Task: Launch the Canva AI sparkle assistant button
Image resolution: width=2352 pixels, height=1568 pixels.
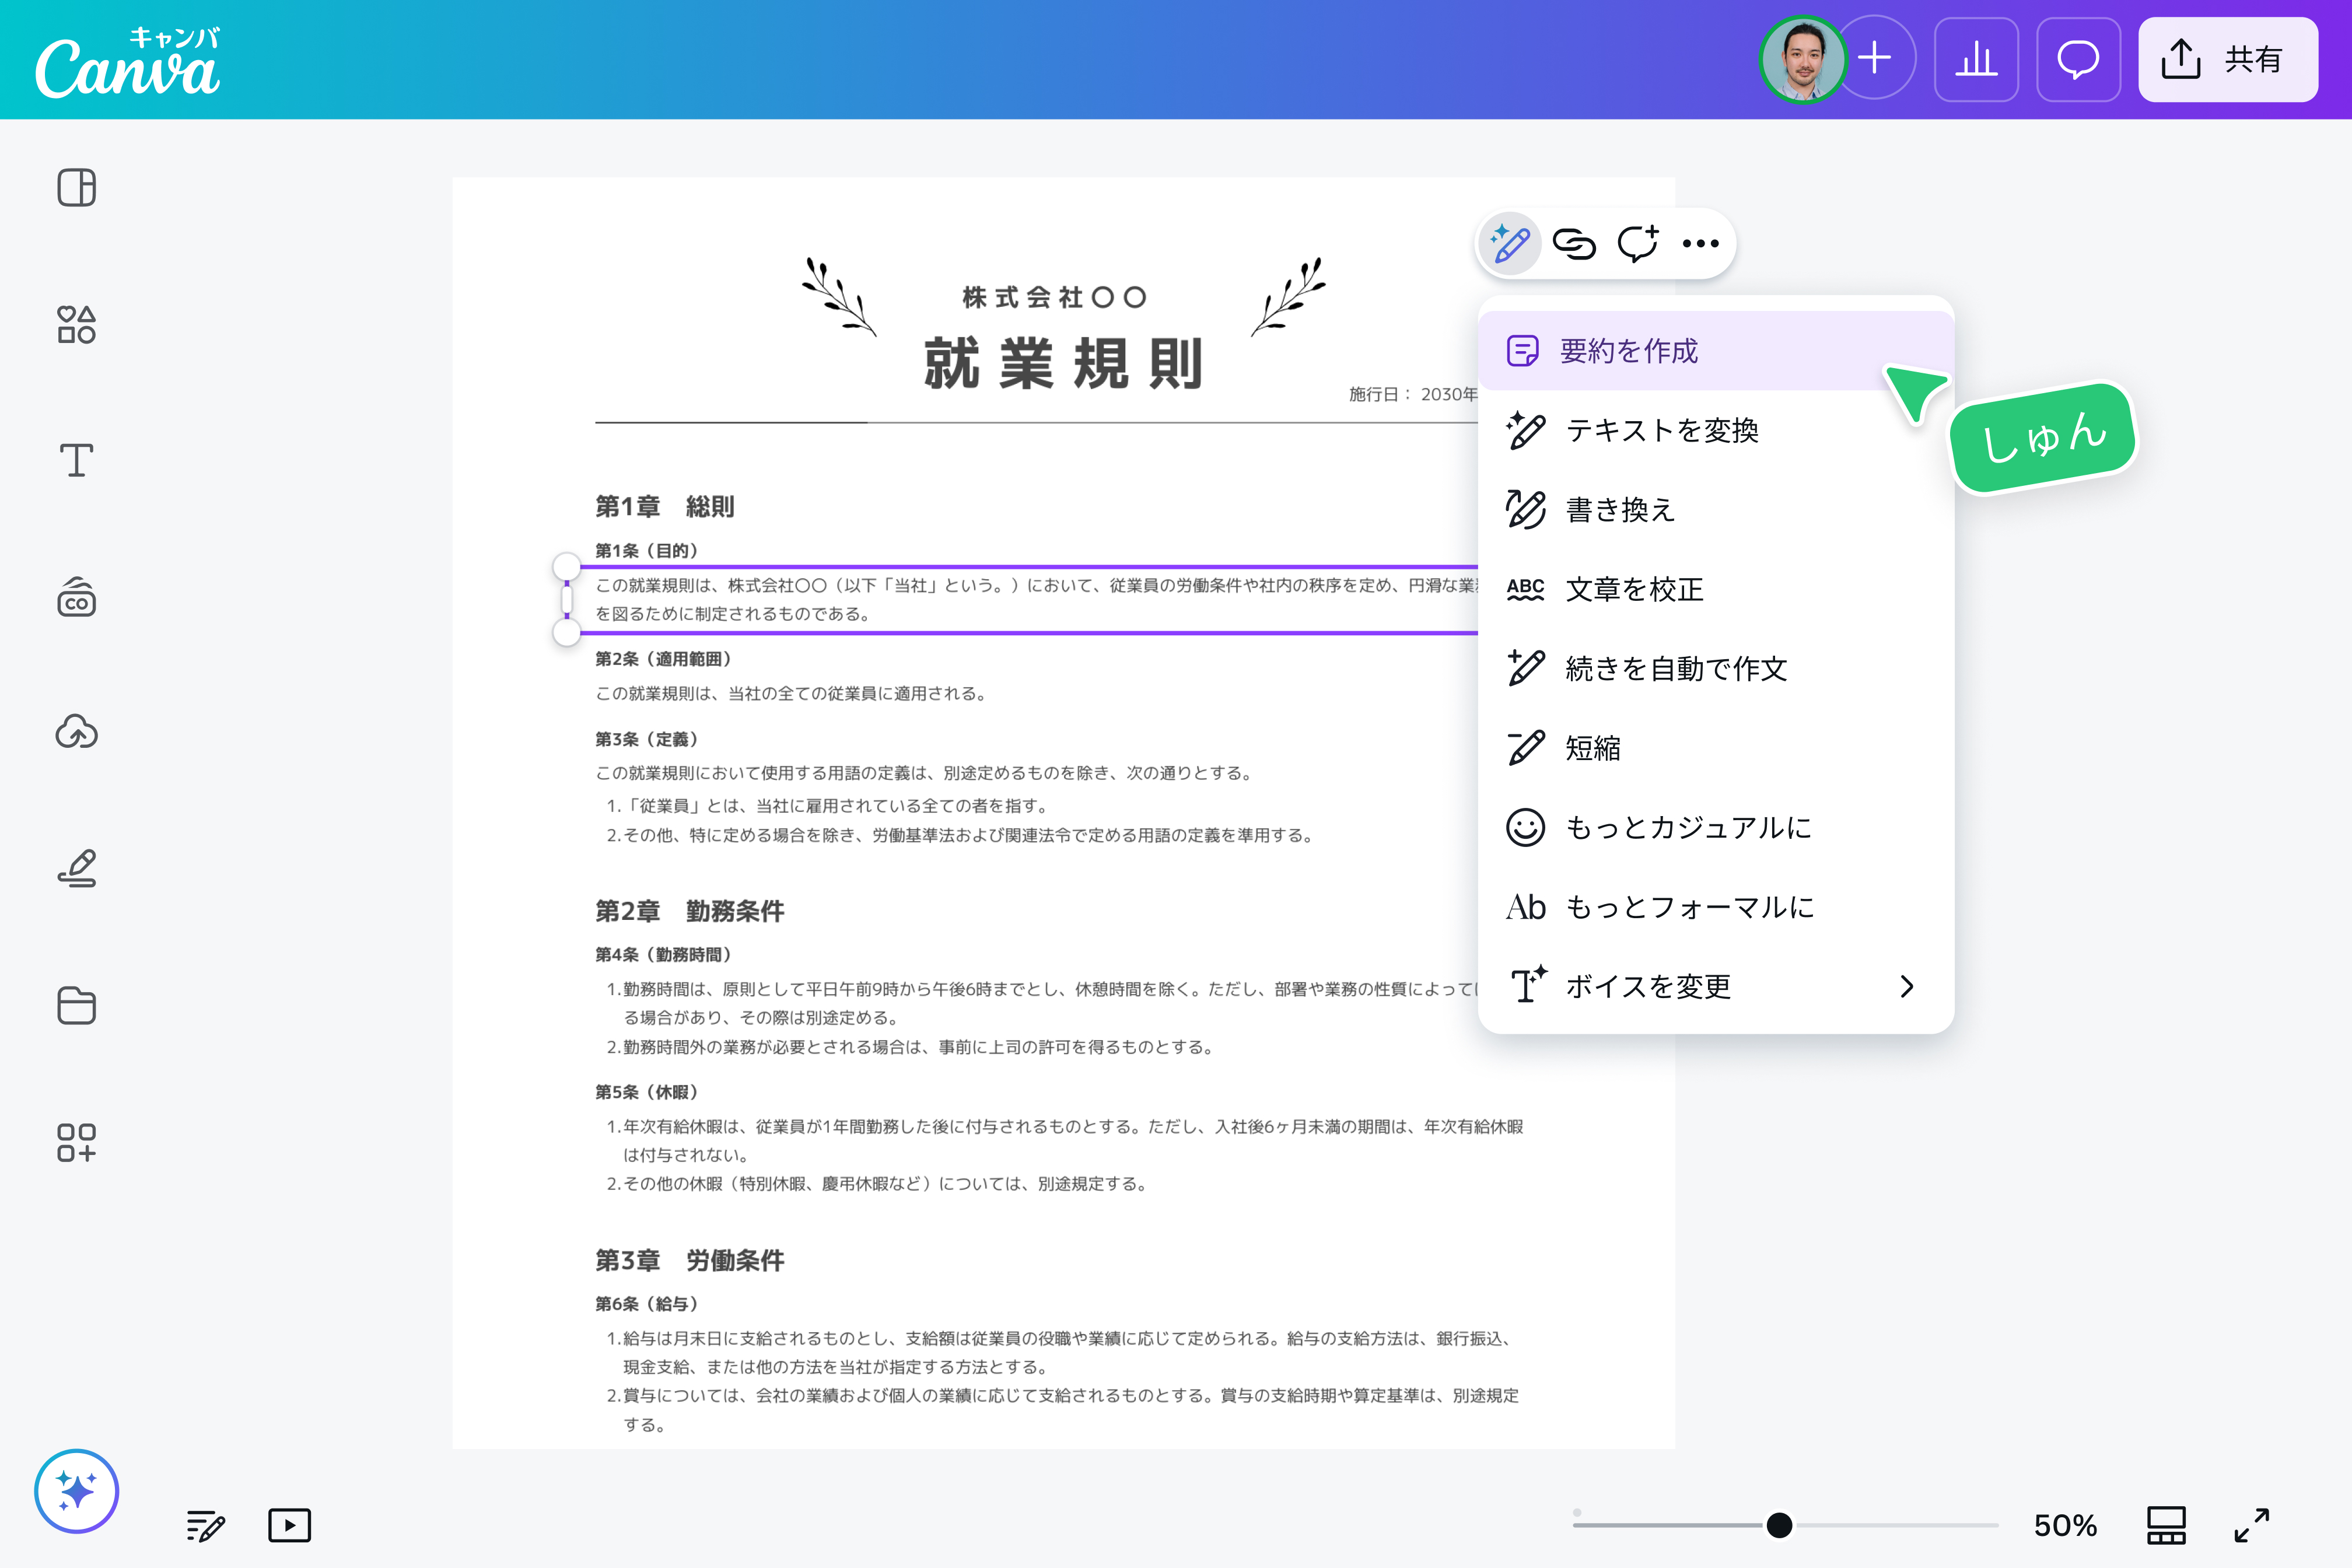Action: 77,1491
